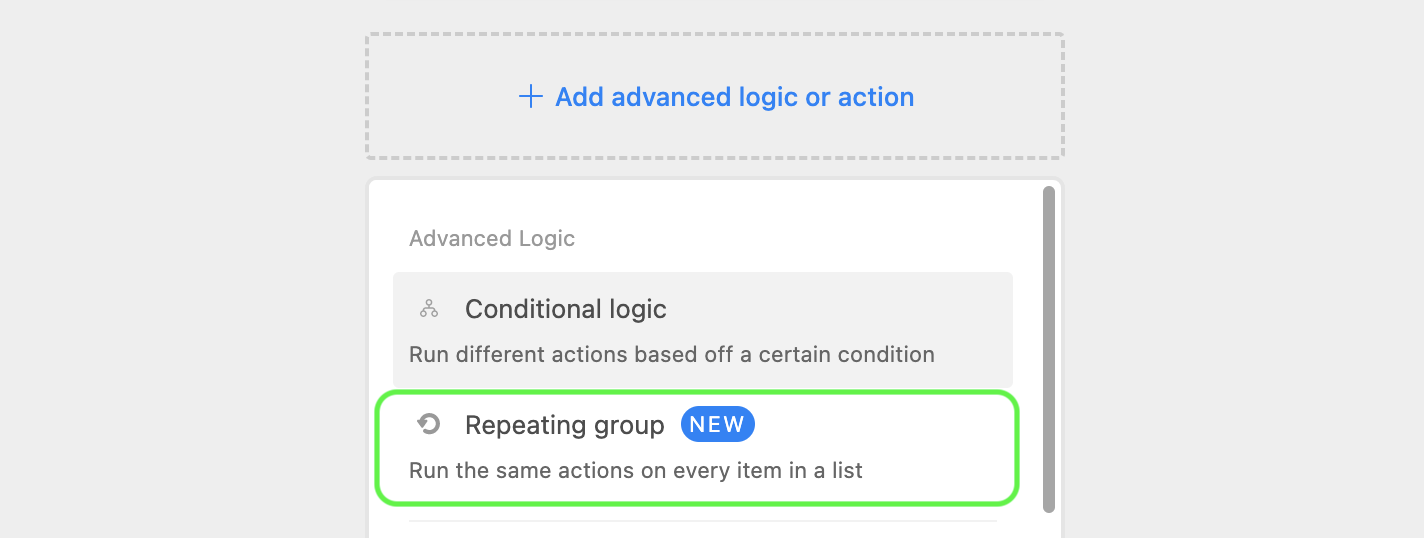This screenshot has height=538, width=1424.
Task: Click the "Conditional logic" title text
Action: click(566, 309)
